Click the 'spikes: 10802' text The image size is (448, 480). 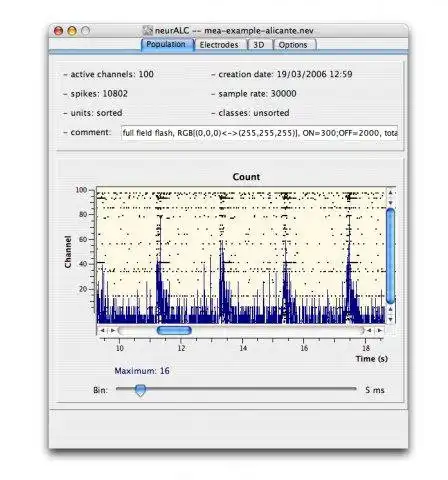(x=99, y=94)
